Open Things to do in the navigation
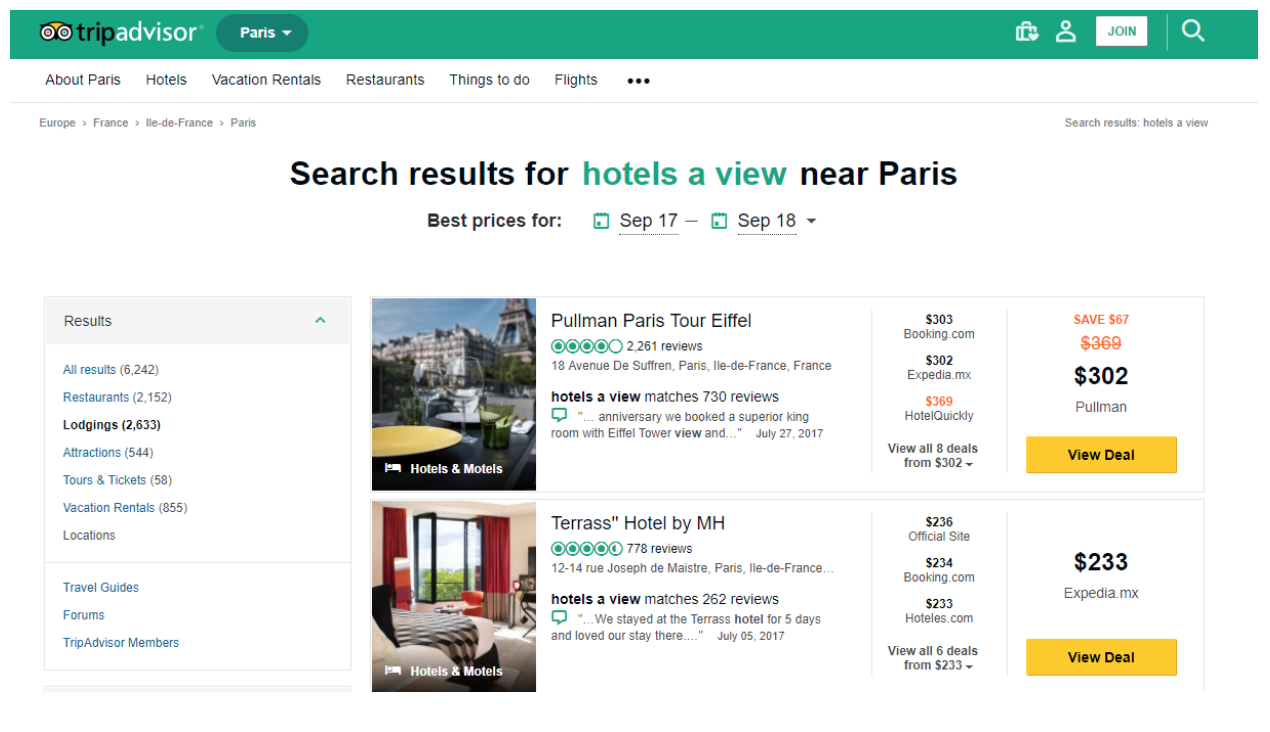Image resolution: width=1270 pixels, height=732 pixels. pyautogui.click(x=489, y=80)
